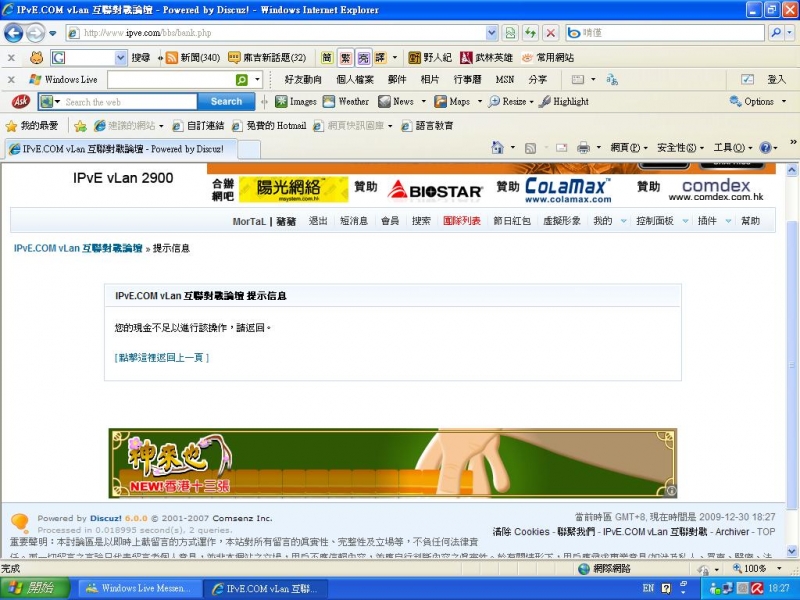Open the 安全性(S) Safety menu dropdown

(x=680, y=148)
